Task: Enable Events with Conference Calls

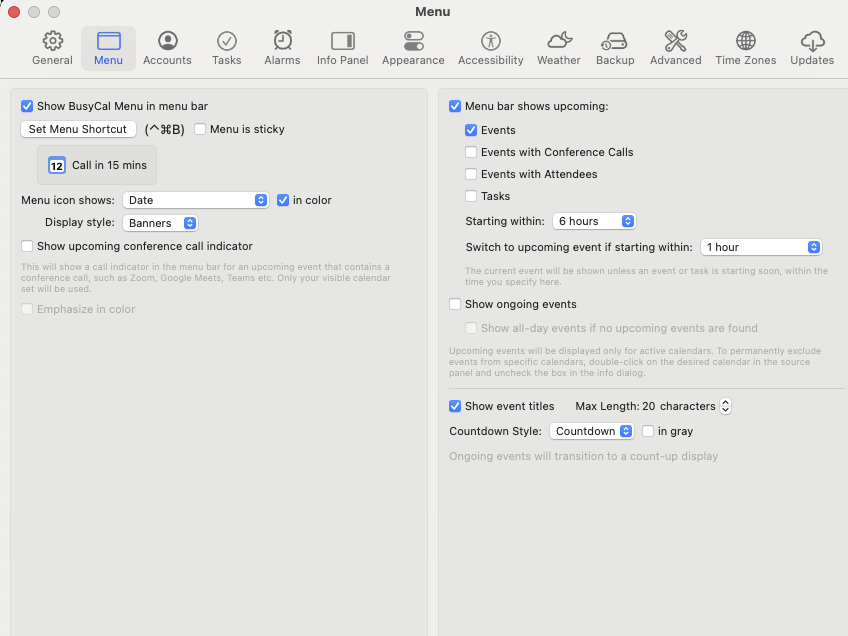Action: pyautogui.click(x=471, y=152)
